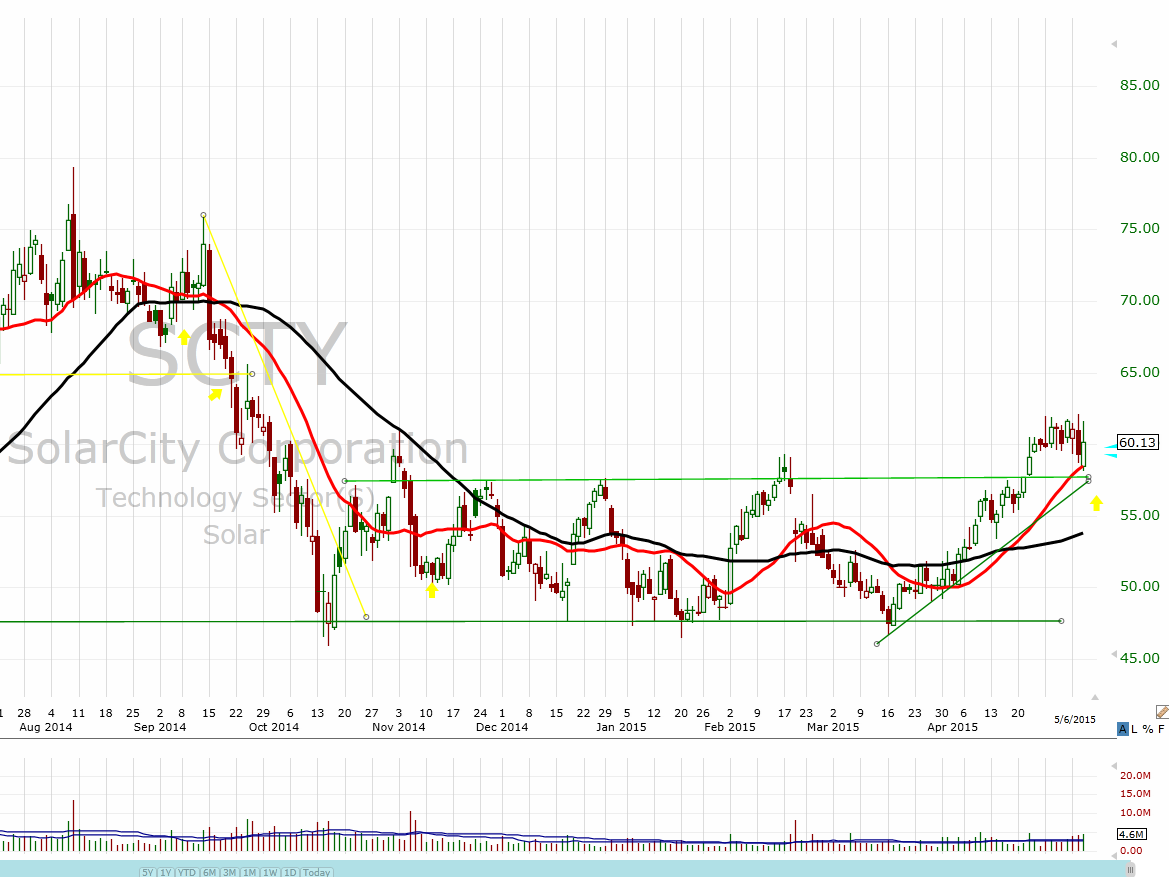Switch price axis to % scale
1169x877 pixels.
1147,729
